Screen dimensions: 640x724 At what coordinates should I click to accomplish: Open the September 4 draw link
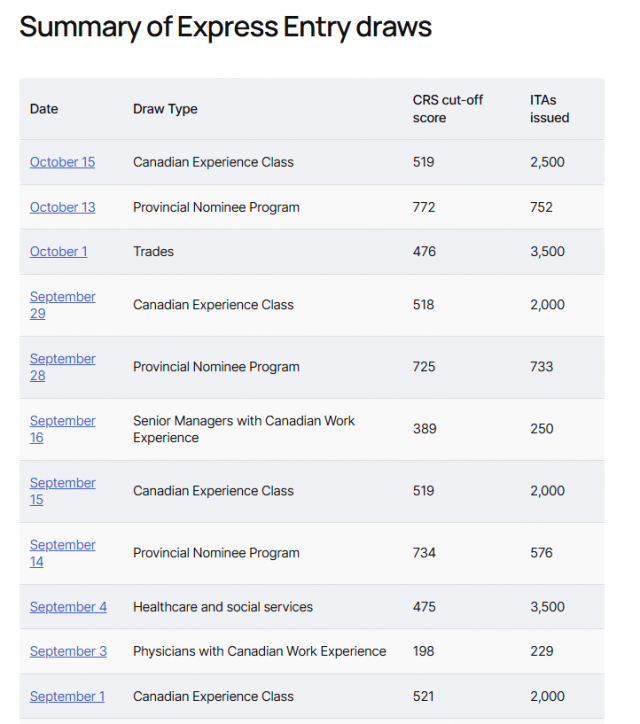point(68,607)
